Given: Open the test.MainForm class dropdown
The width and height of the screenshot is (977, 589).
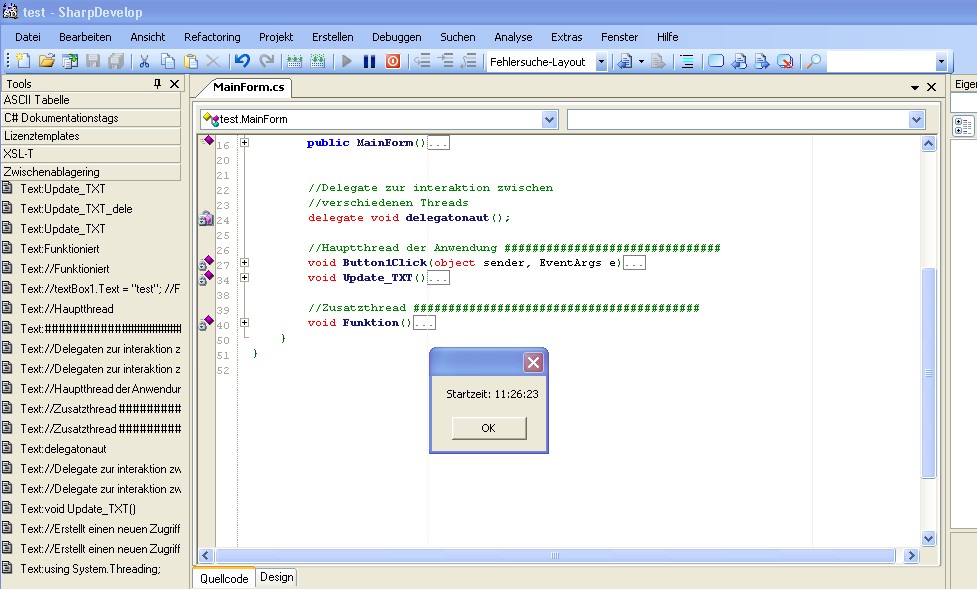Looking at the screenshot, I should 549,120.
